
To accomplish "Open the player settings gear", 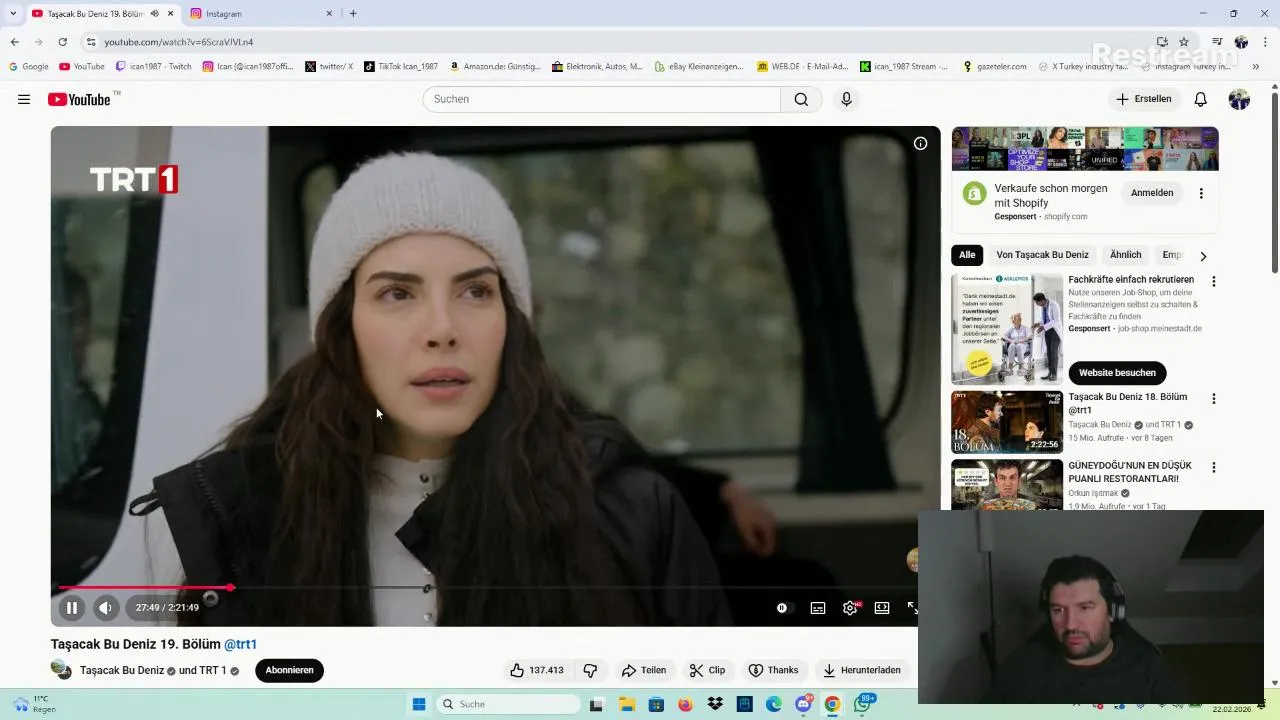I will coord(850,607).
